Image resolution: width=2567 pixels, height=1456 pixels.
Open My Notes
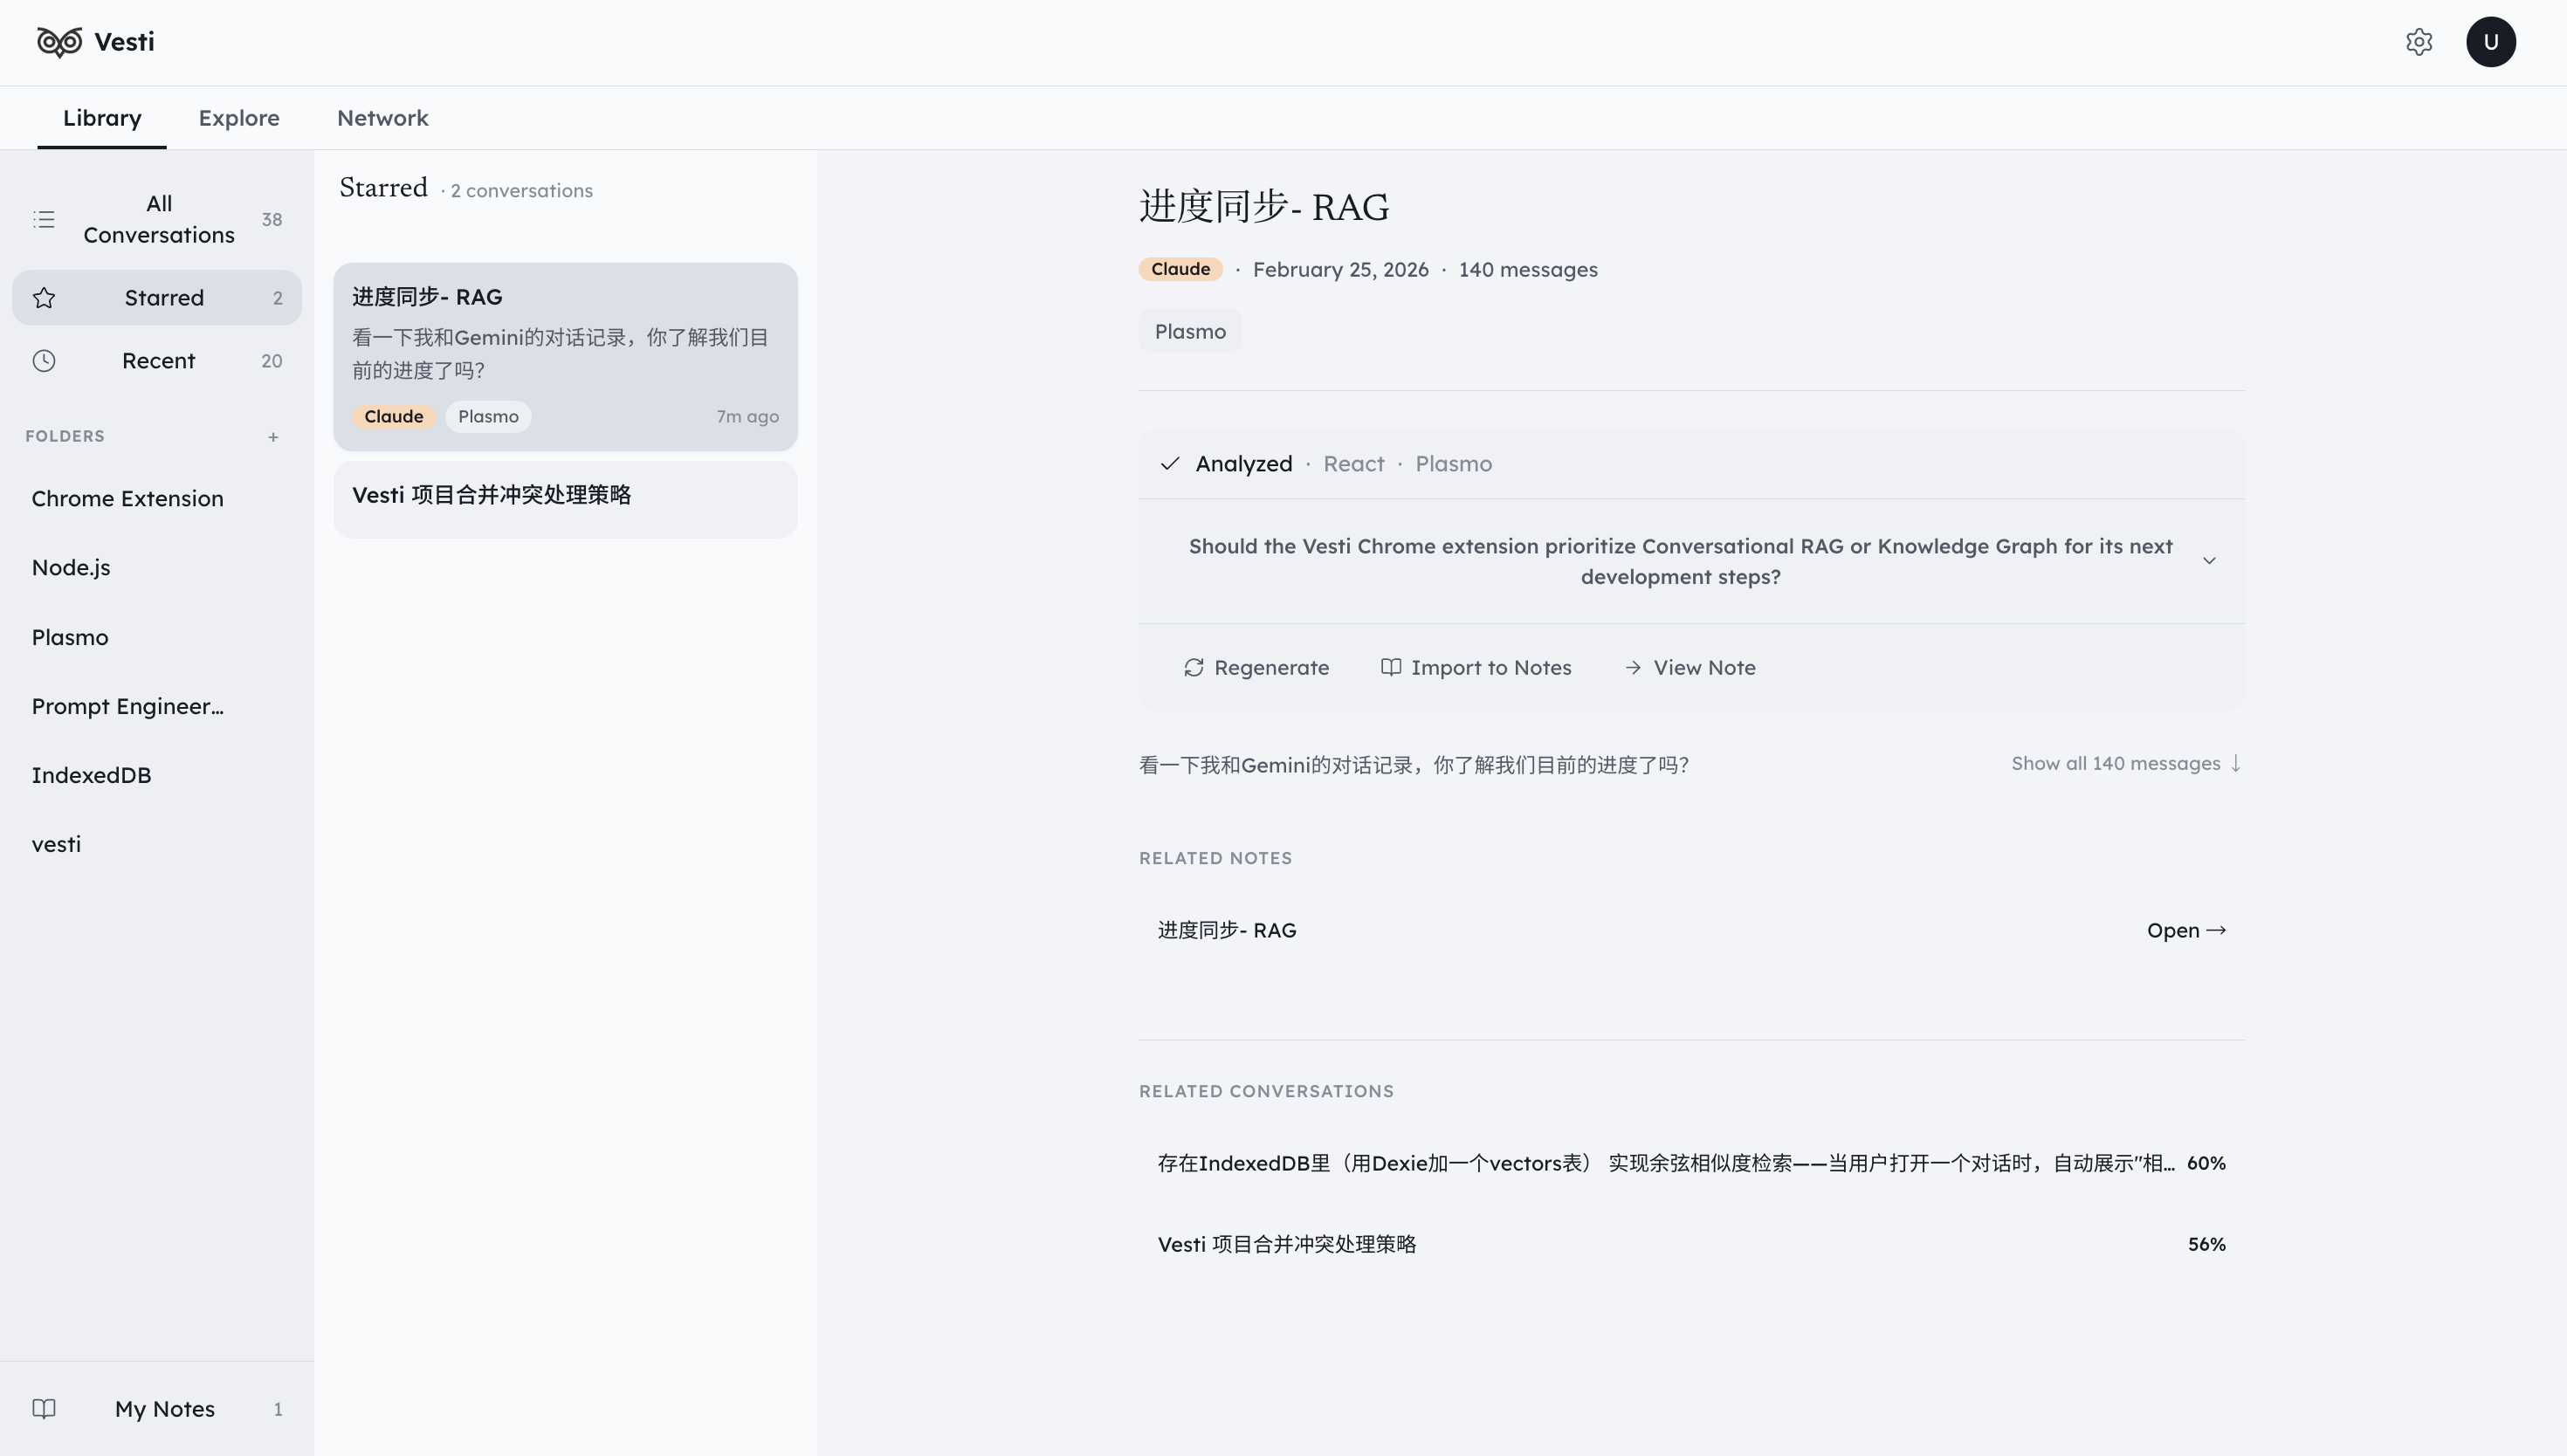point(157,1409)
